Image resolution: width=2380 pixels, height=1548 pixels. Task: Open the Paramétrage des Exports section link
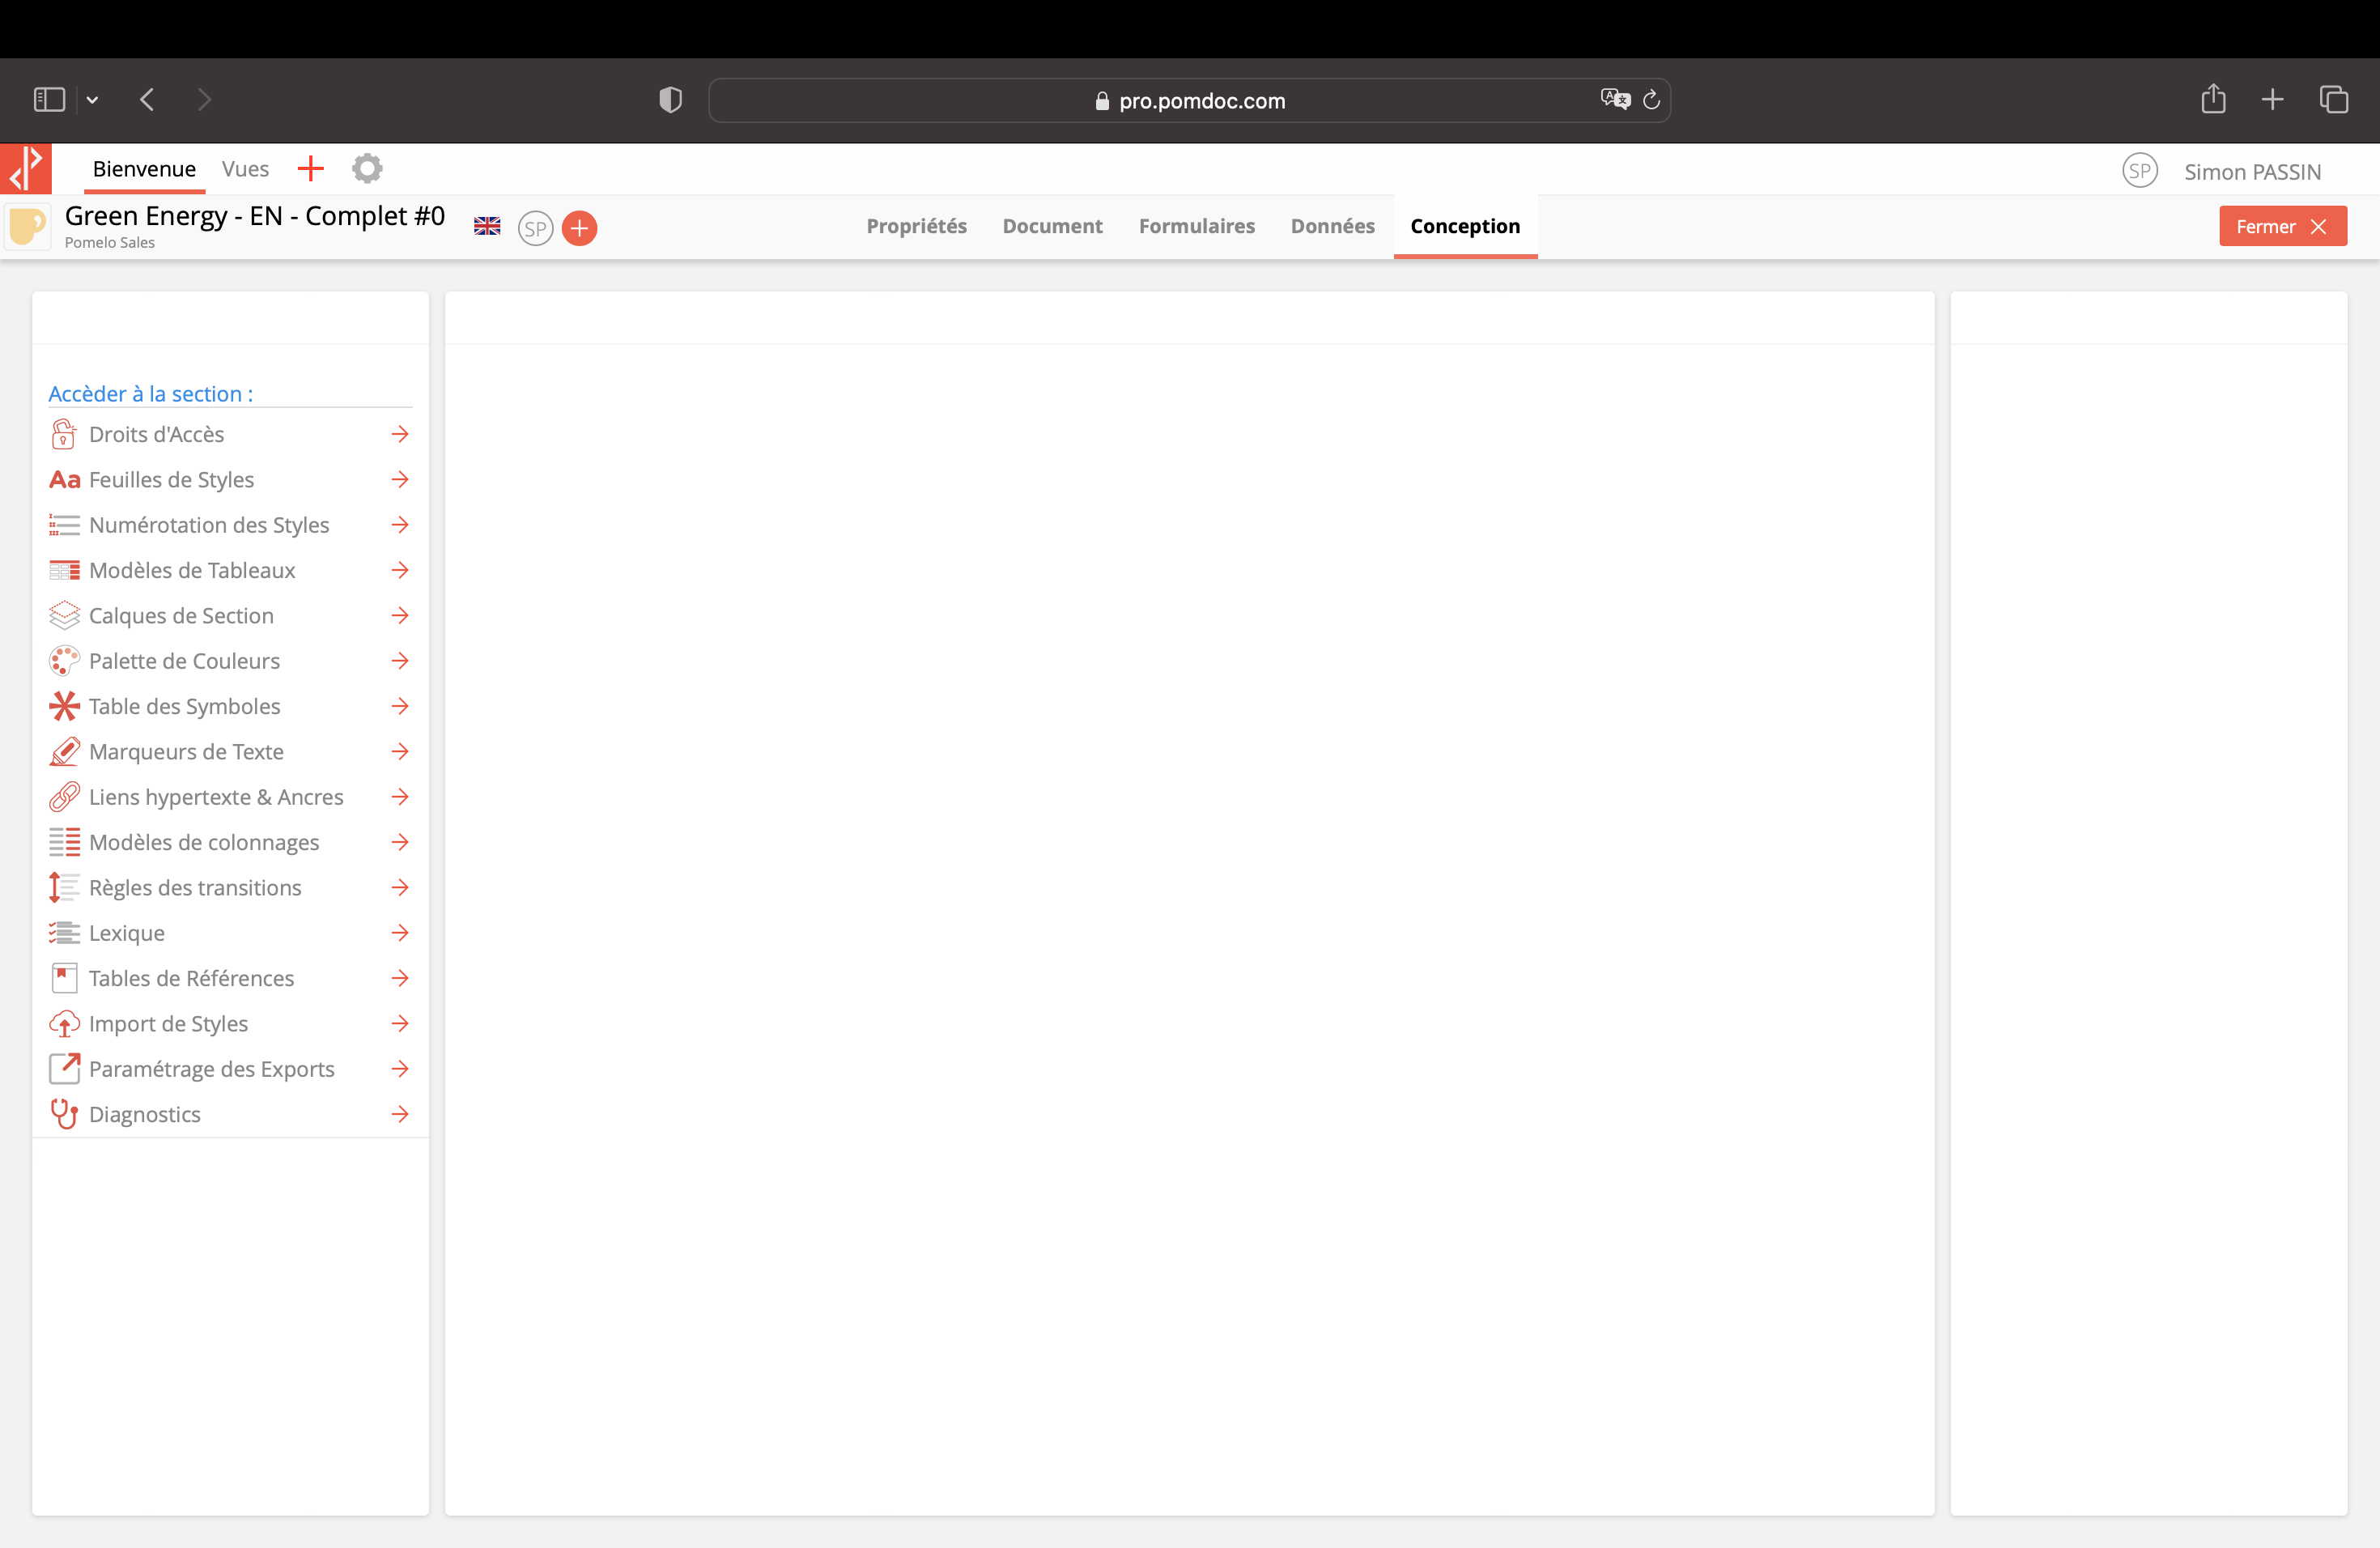pos(211,1069)
